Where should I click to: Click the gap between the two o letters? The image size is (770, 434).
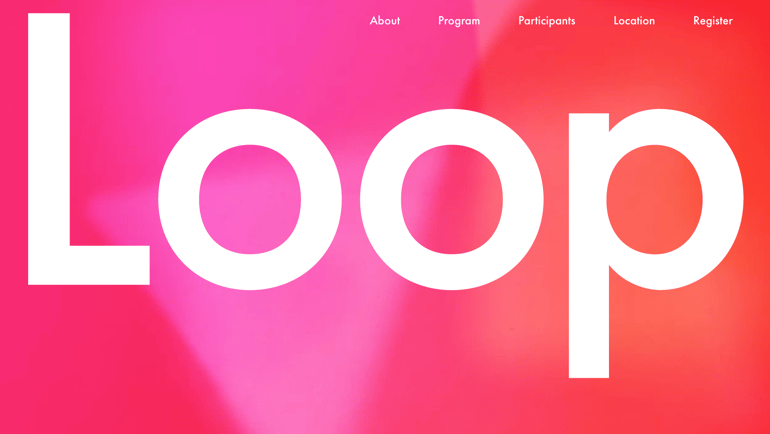point(351,200)
